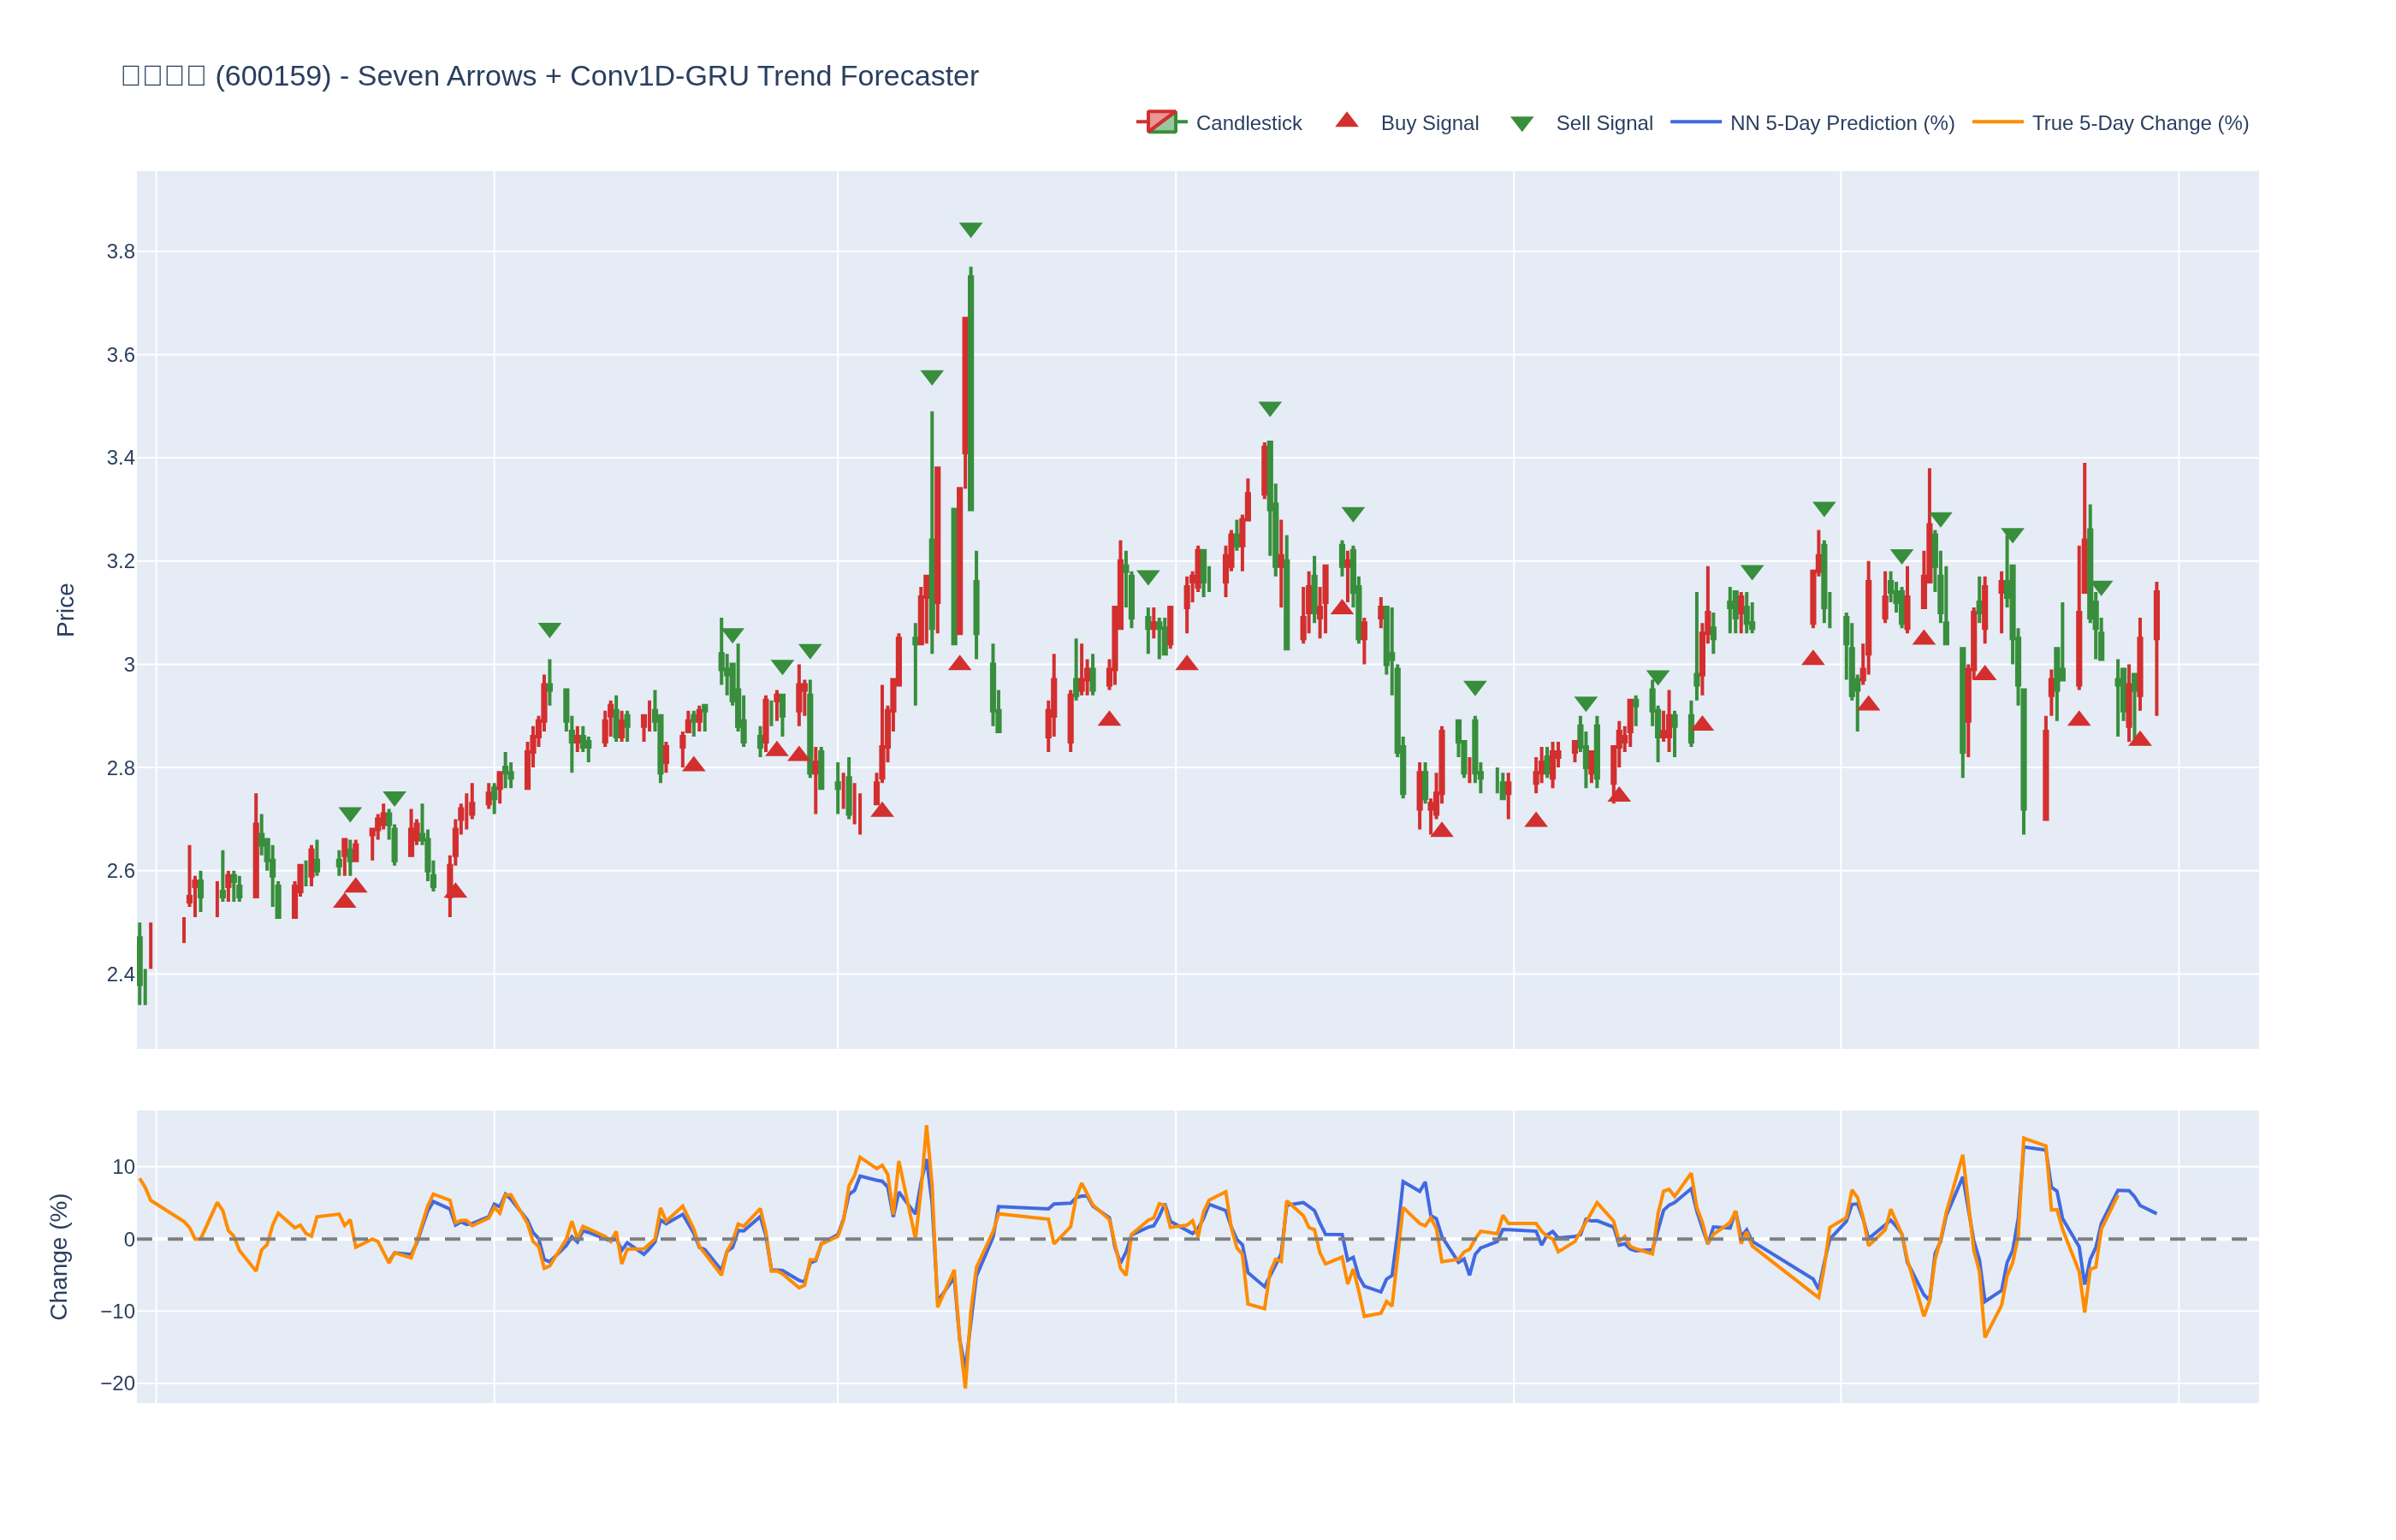Click the Price y-axis title

65,610
